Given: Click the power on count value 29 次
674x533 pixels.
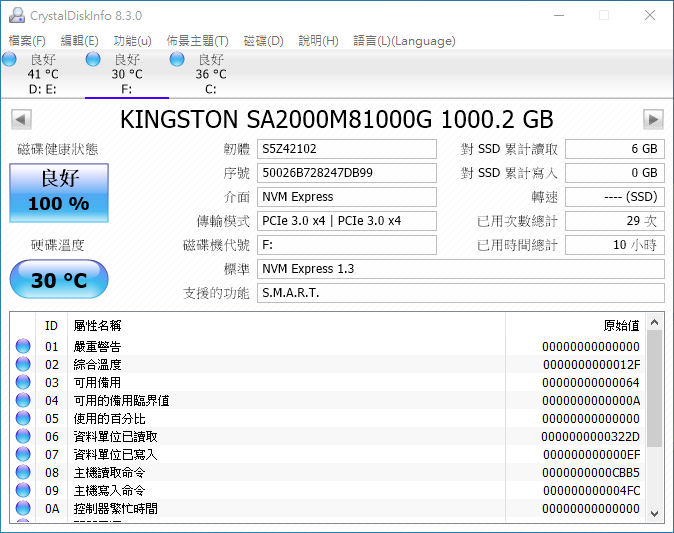Looking at the screenshot, I should coord(615,221).
